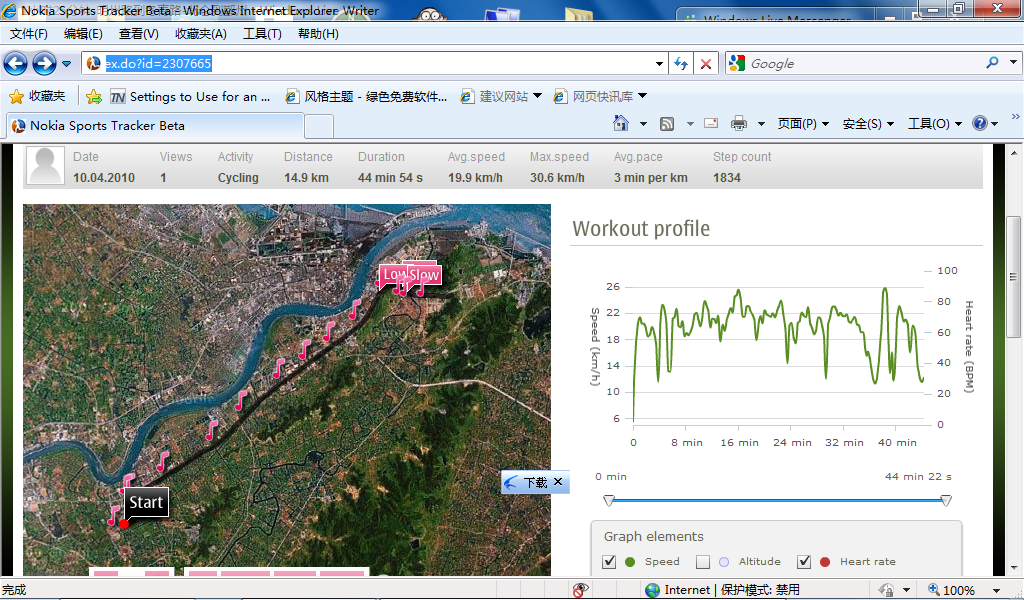Go back with the browser Back arrow

[x=16, y=63]
